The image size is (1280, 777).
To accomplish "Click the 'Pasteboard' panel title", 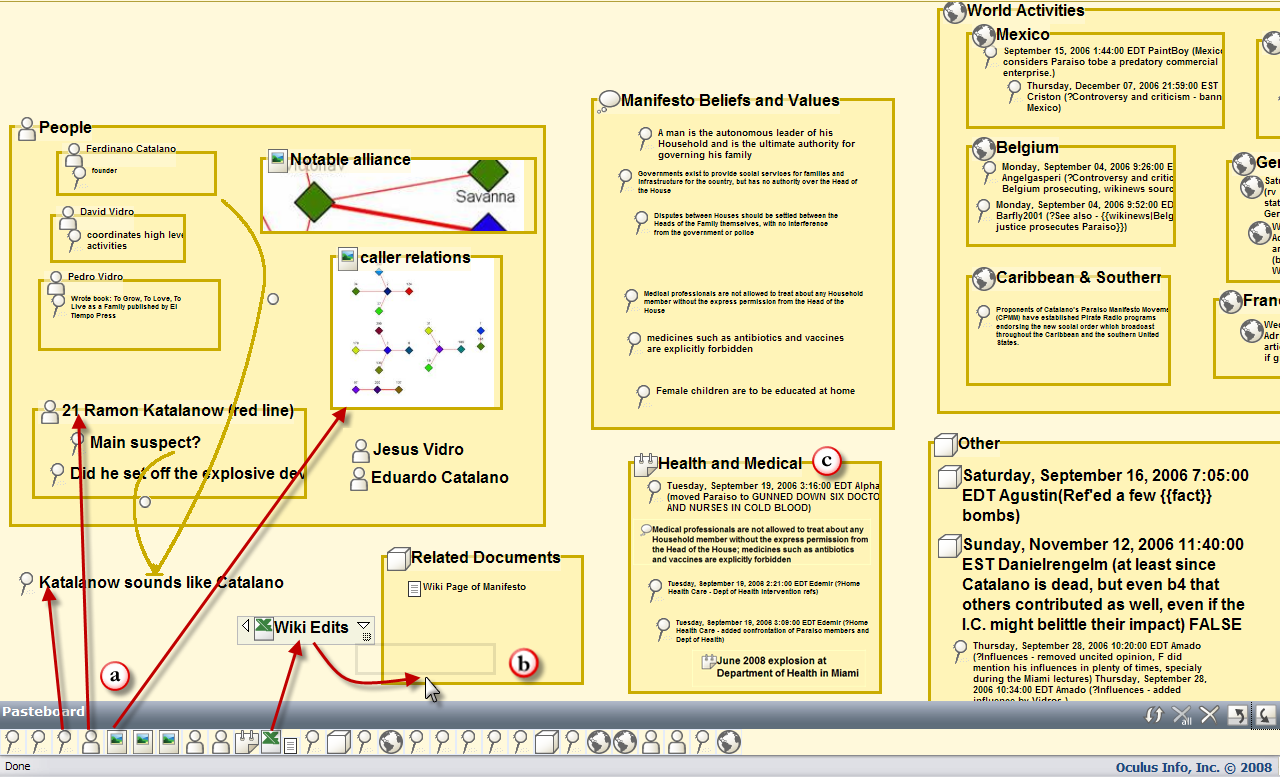I will coord(43,712).
